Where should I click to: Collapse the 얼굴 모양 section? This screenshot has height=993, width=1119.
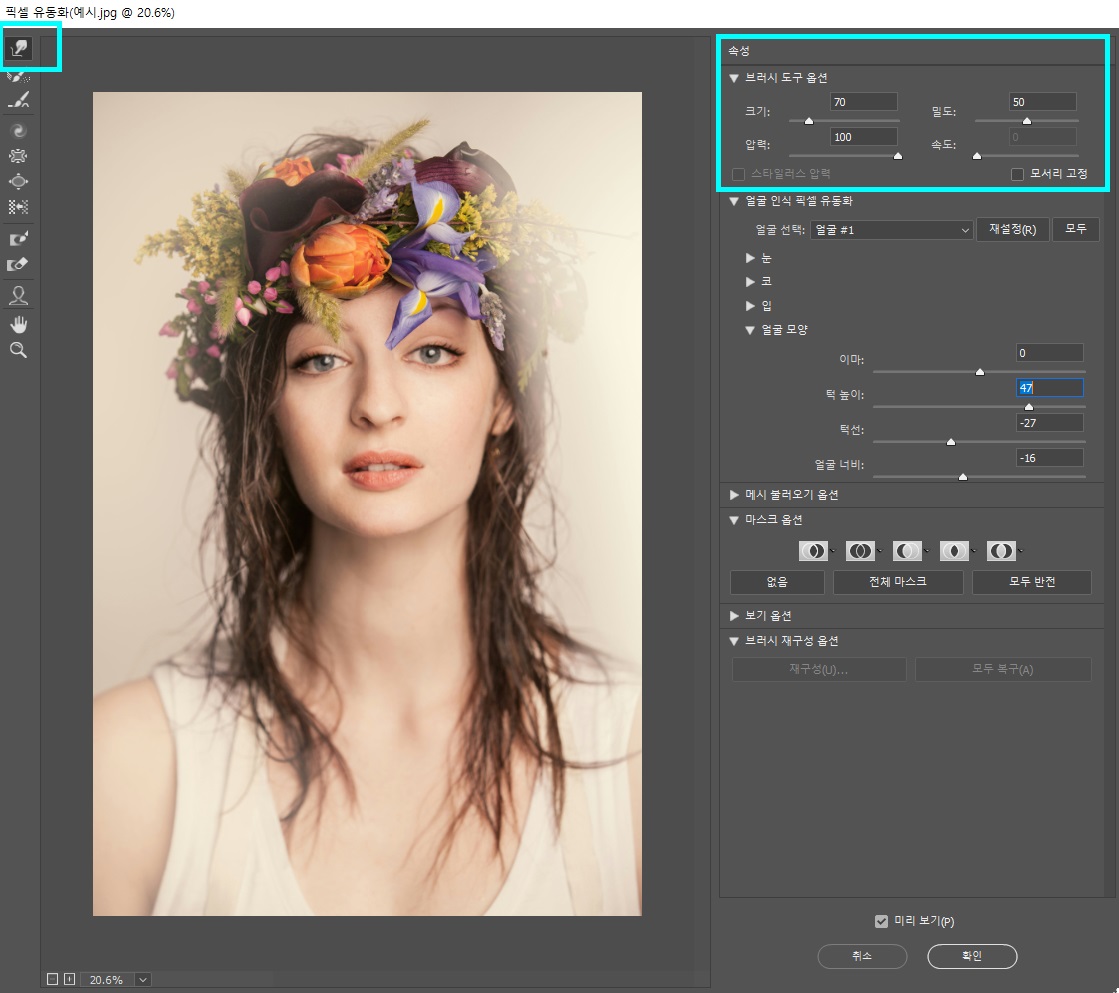click(x=750, y=330)
